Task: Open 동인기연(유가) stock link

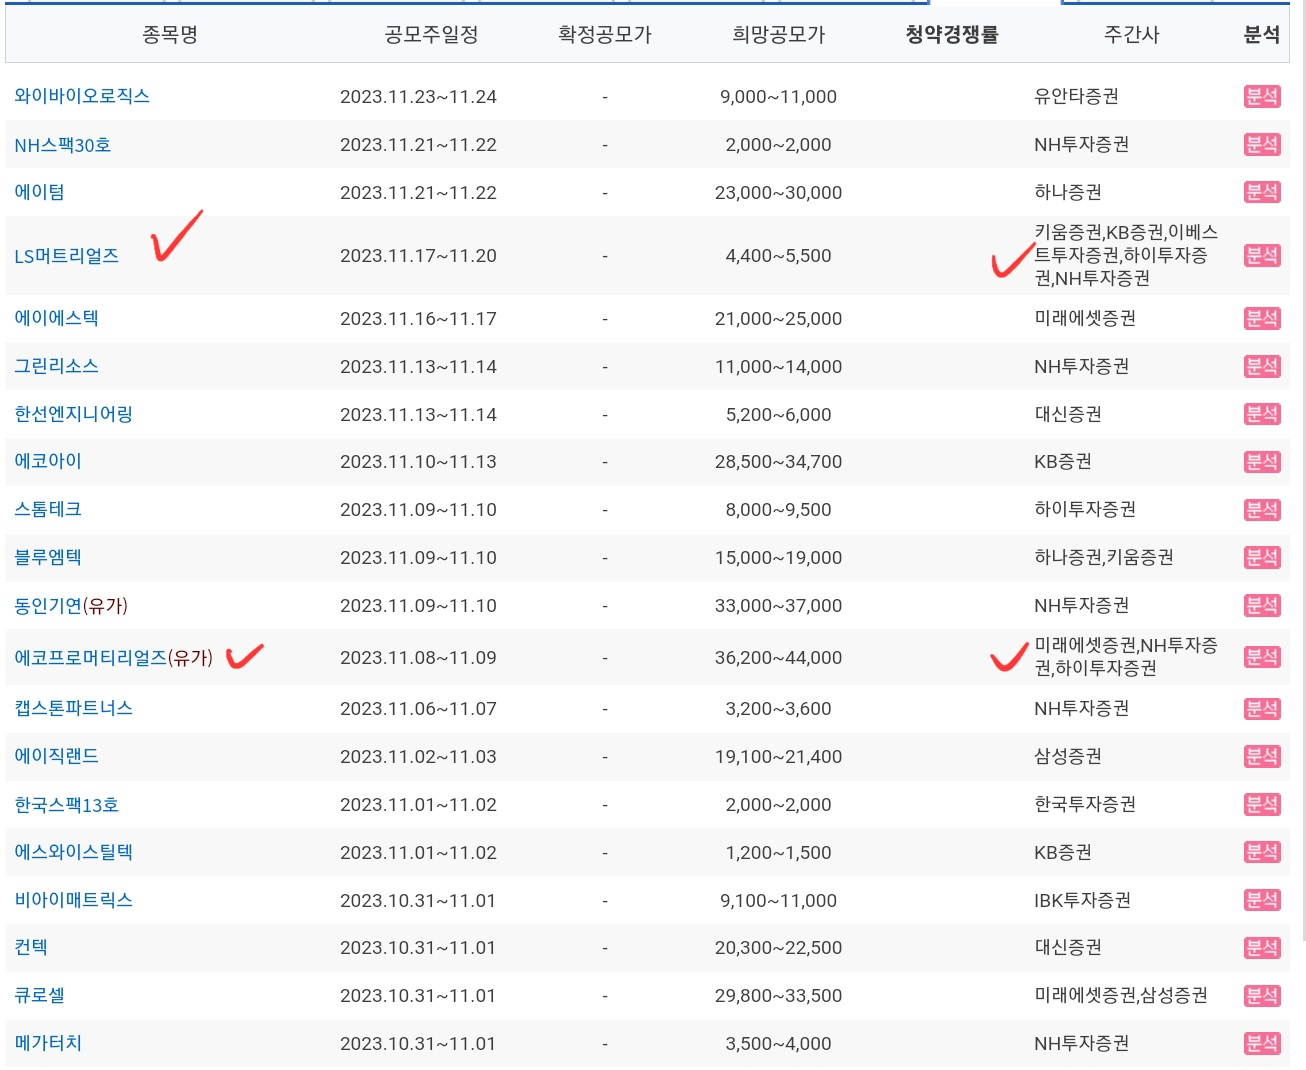Action: (71, 605)
